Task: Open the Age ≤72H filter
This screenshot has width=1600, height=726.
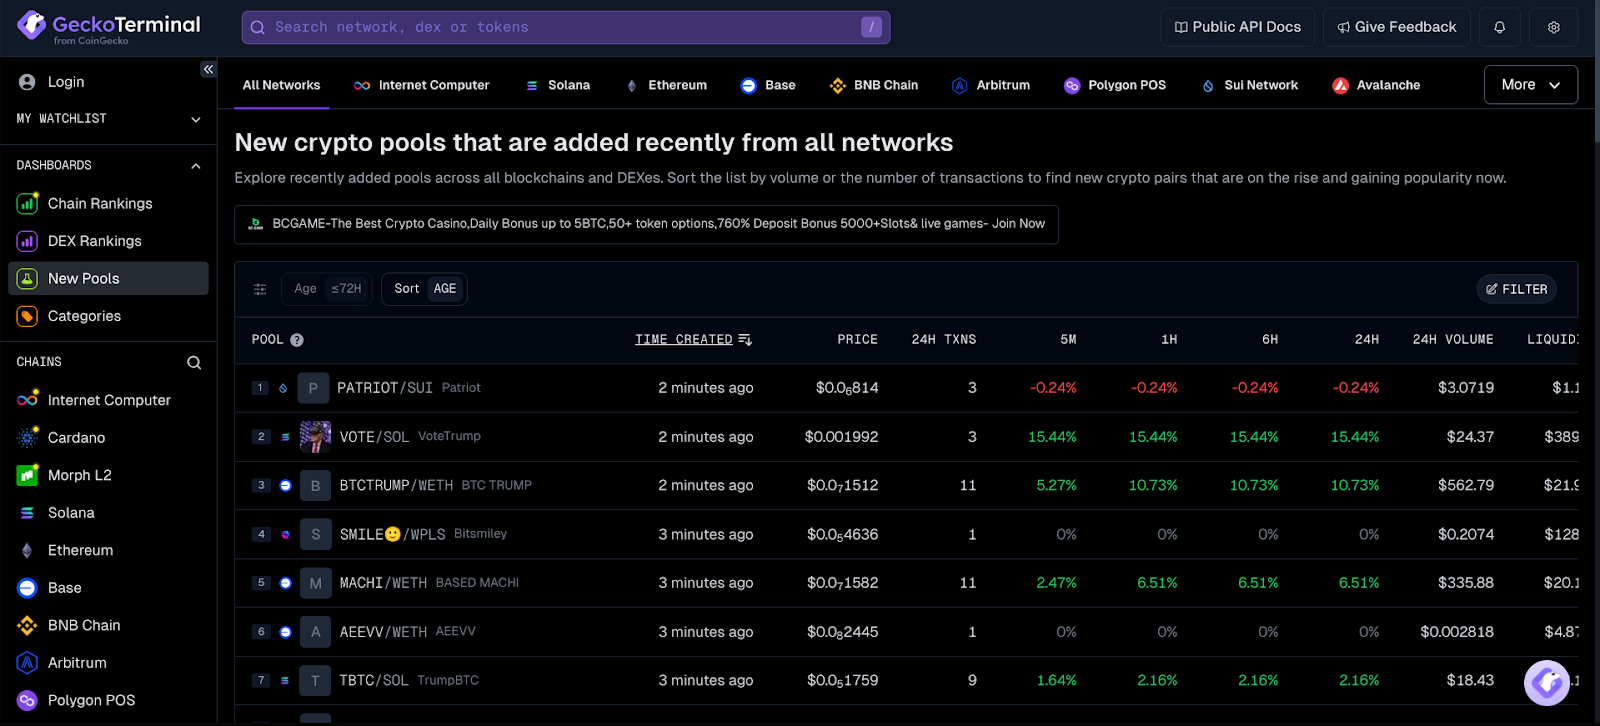Action: click(327, 289)
